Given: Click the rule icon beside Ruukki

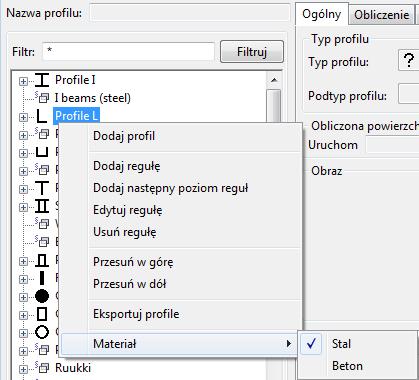Looking at the screenshot, I should tap(42, 368).
